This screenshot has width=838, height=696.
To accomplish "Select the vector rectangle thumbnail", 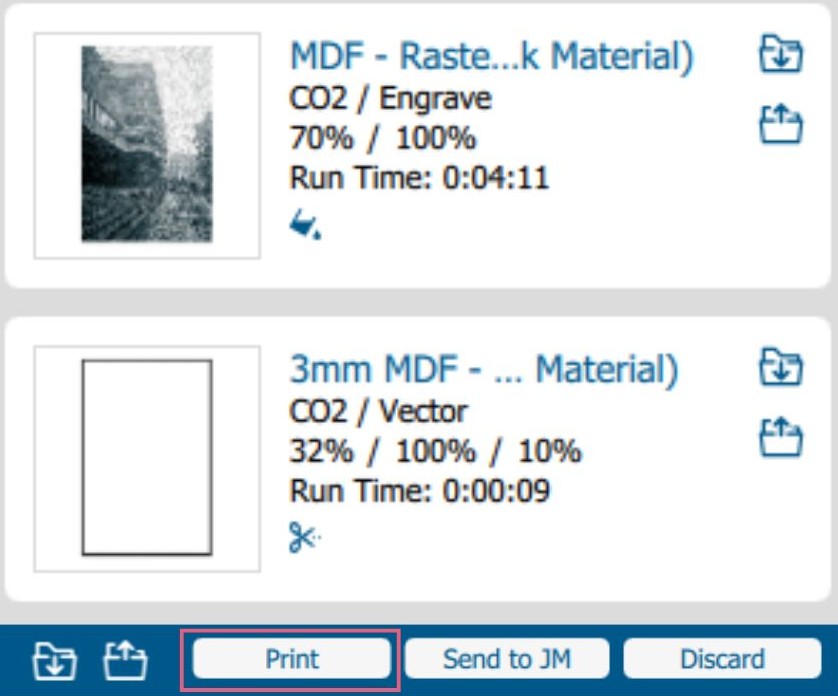I will click(147, 458).
